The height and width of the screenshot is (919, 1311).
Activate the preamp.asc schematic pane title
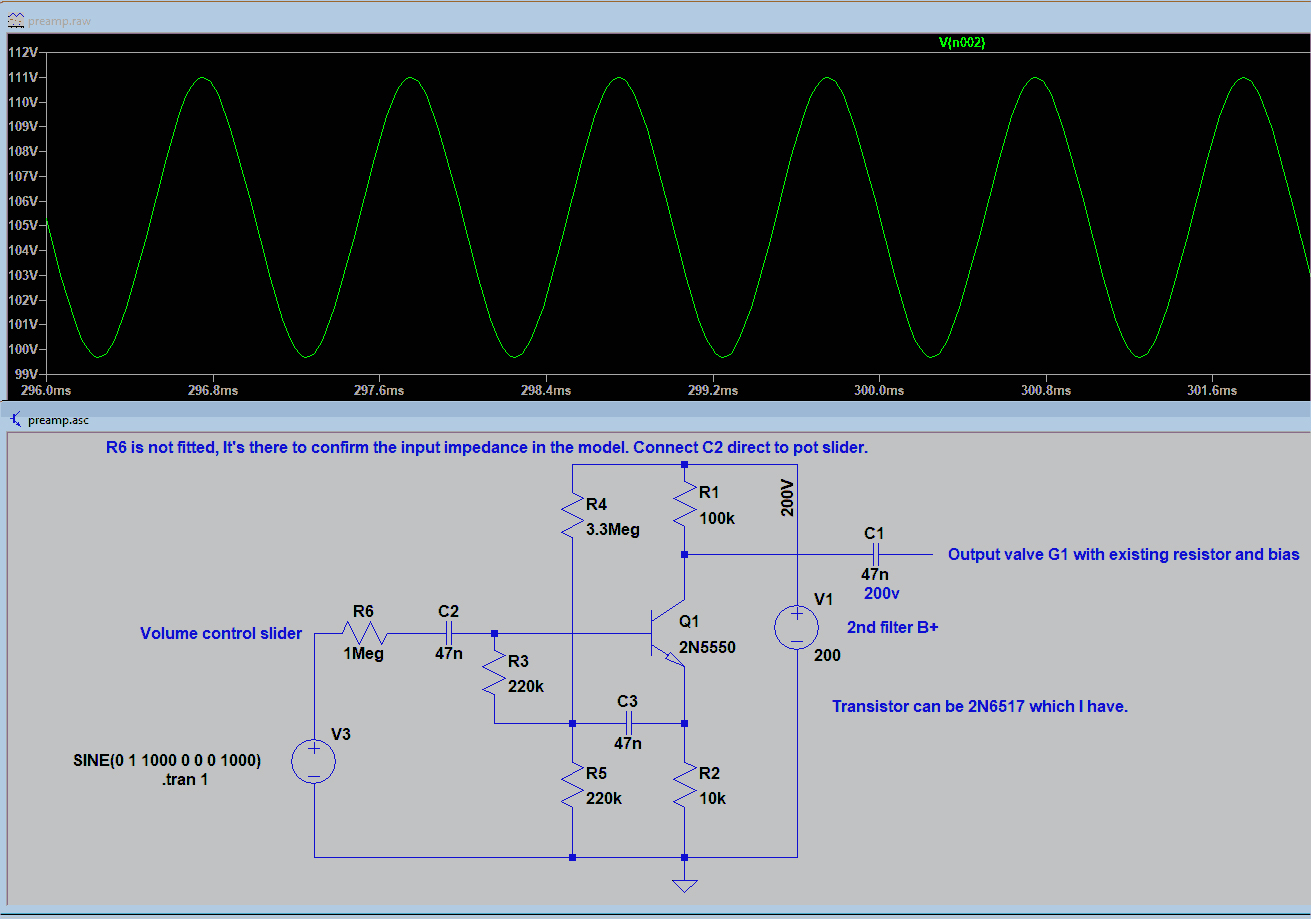58,420
